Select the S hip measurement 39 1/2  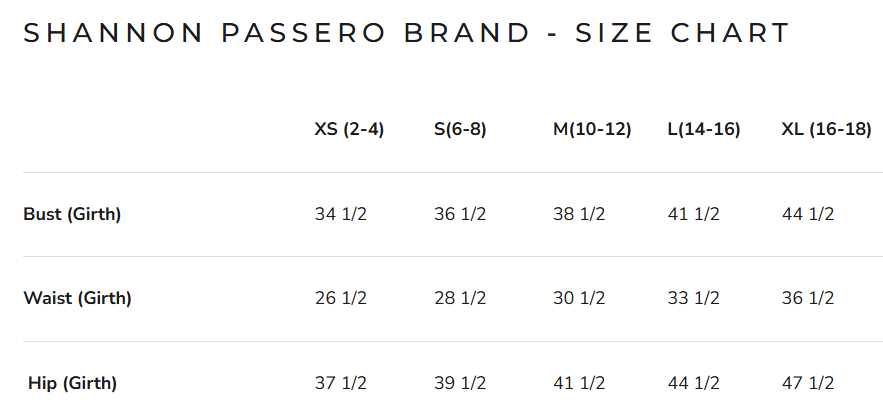[460, 383]
